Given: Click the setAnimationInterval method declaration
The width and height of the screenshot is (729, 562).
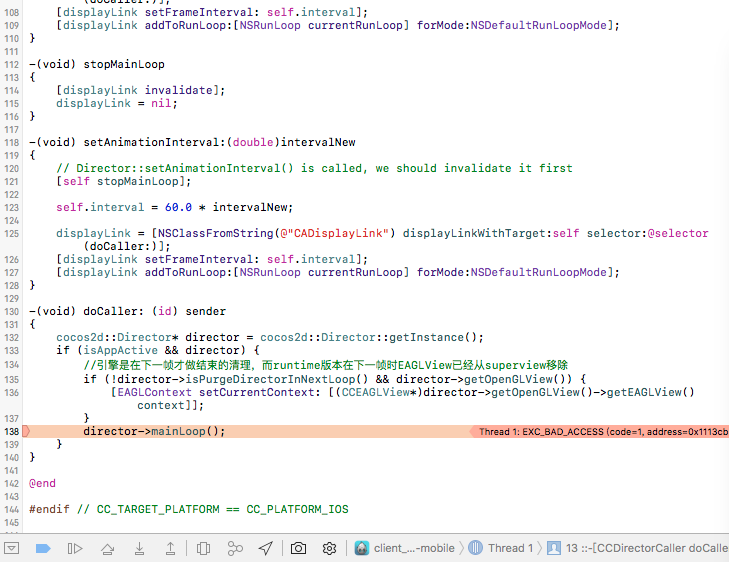Looking at the screenshot, I should coord(192,142).
